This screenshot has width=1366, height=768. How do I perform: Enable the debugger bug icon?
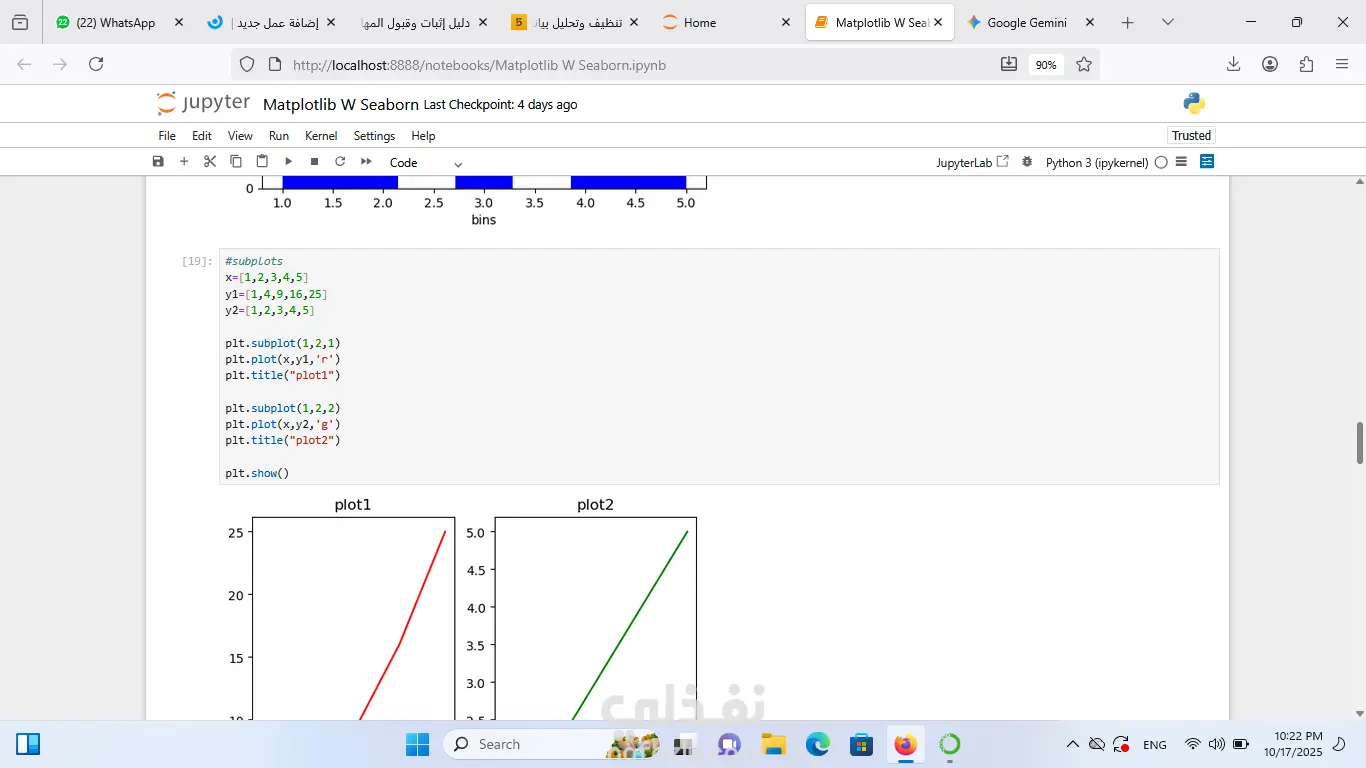tap(1027, 162)
